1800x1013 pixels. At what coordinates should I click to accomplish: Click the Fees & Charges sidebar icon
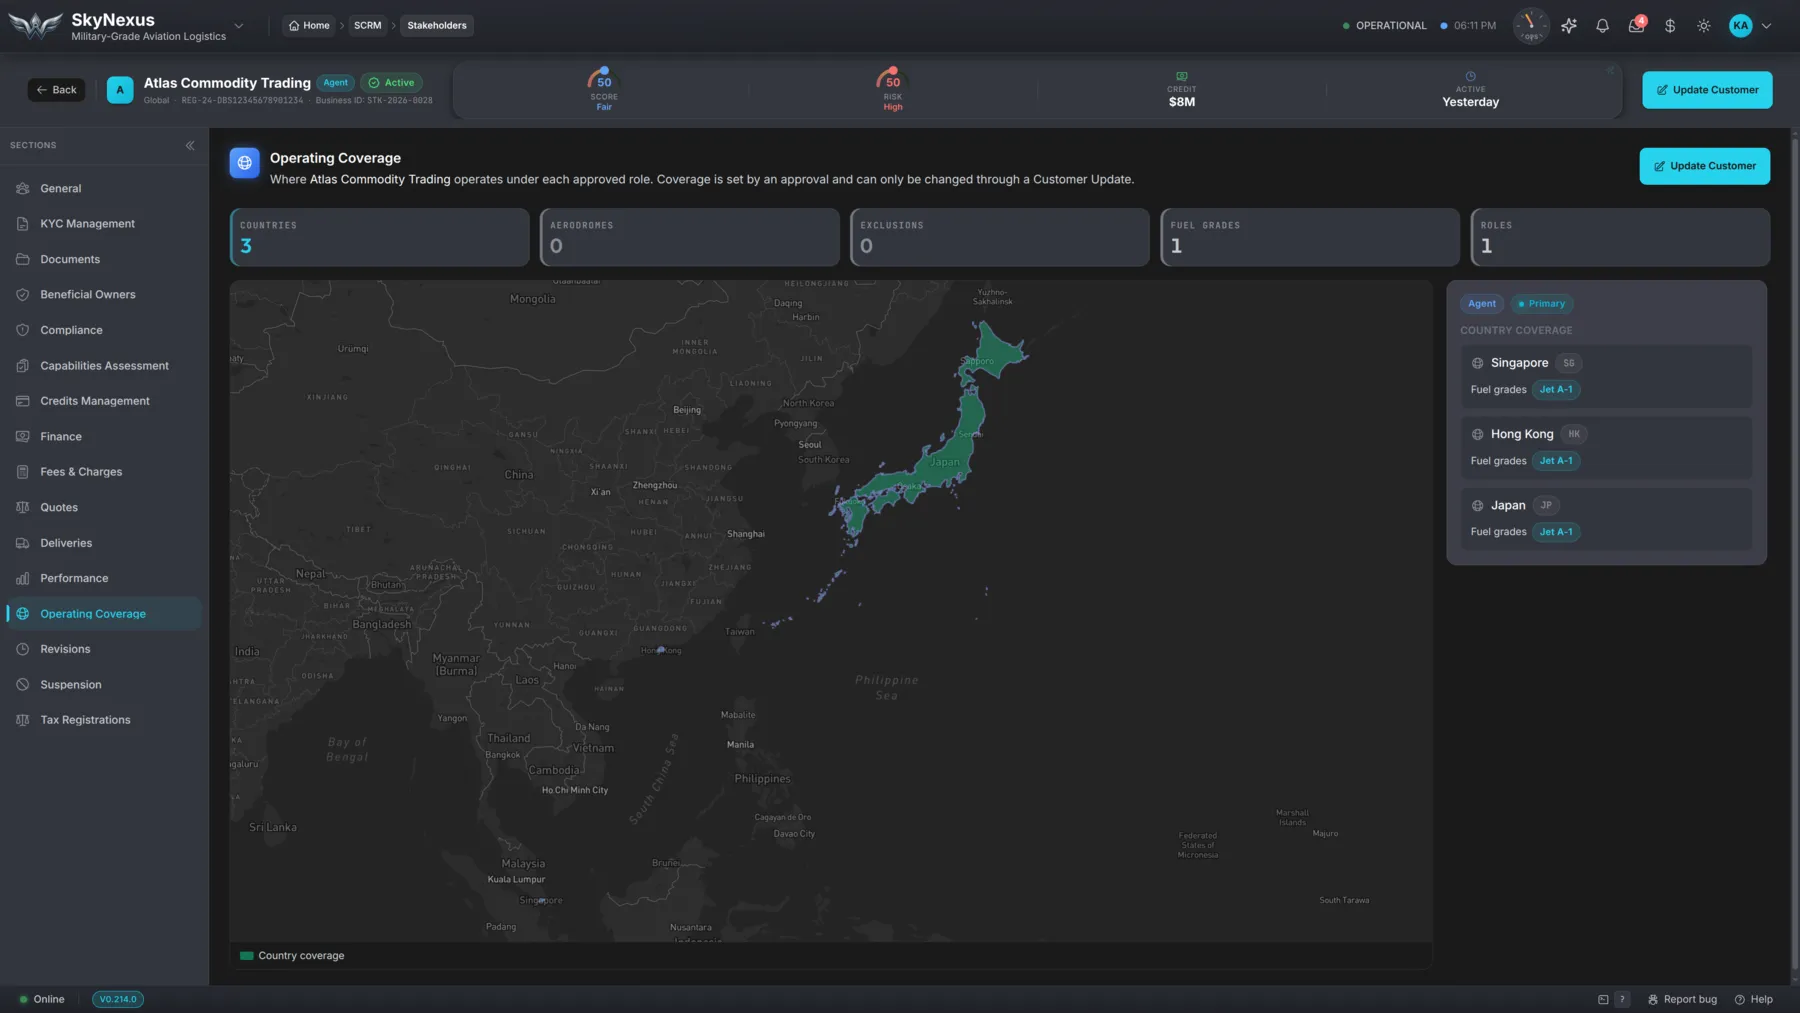23,472
